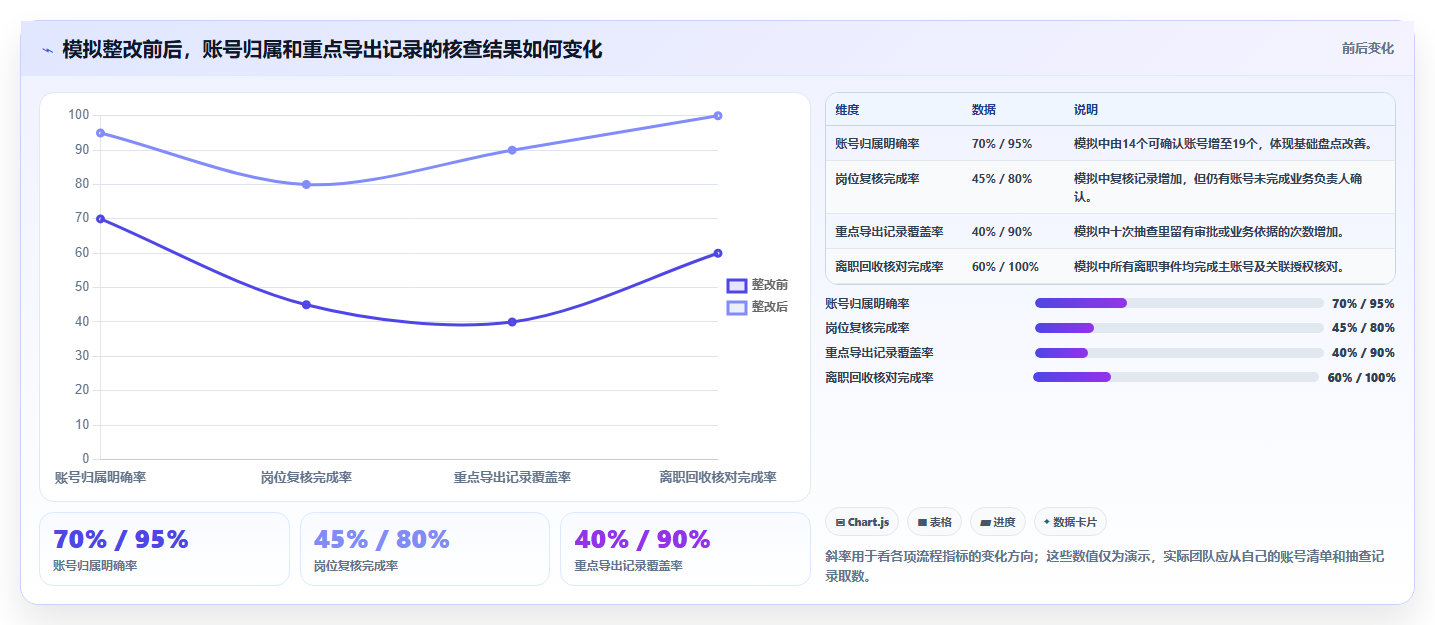Click the Chart.js tag chip
The image size is (1435, 625).
(862, 522)
